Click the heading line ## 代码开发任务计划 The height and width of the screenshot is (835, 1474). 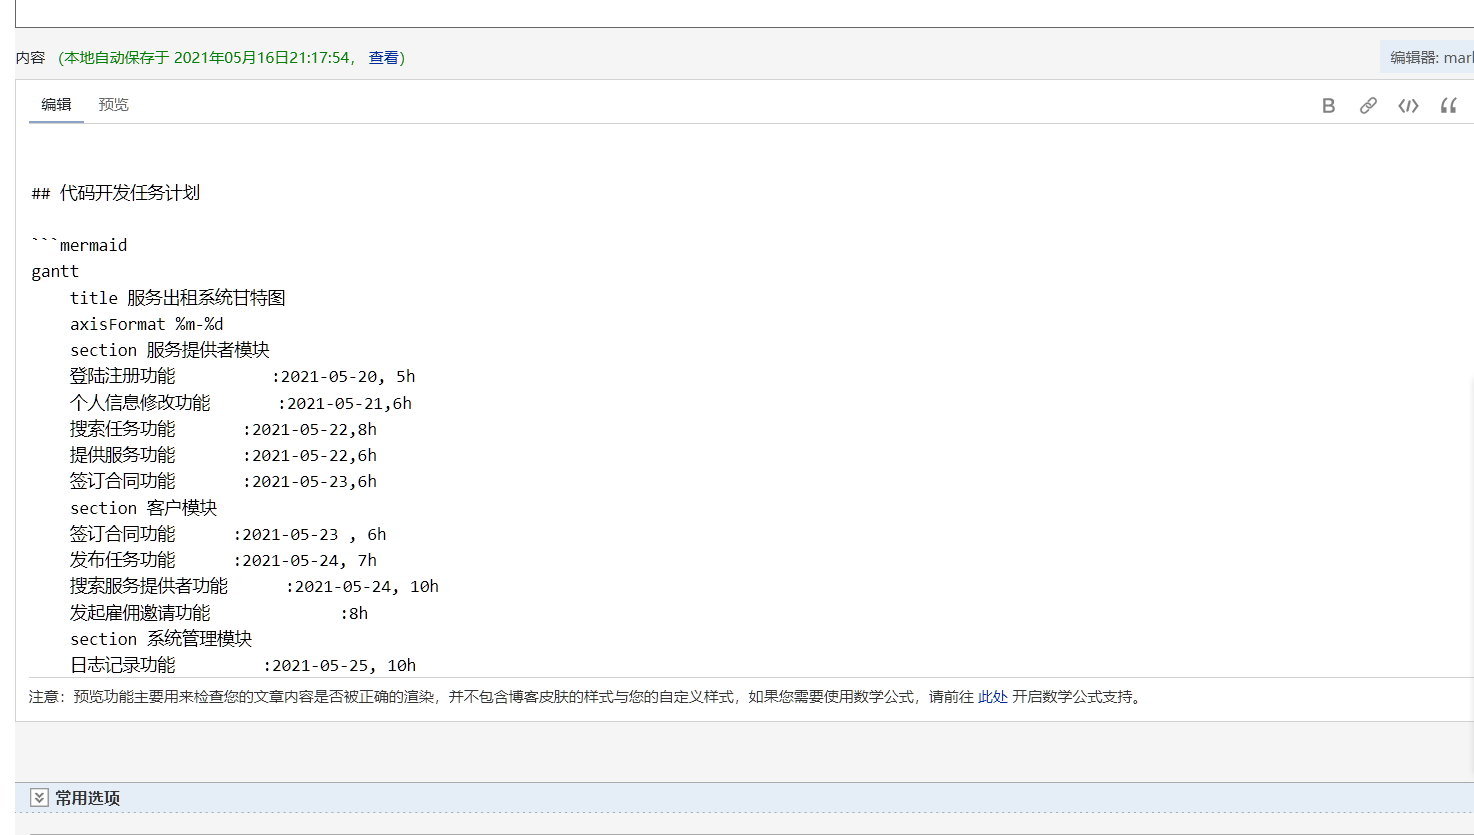point(115,193)
